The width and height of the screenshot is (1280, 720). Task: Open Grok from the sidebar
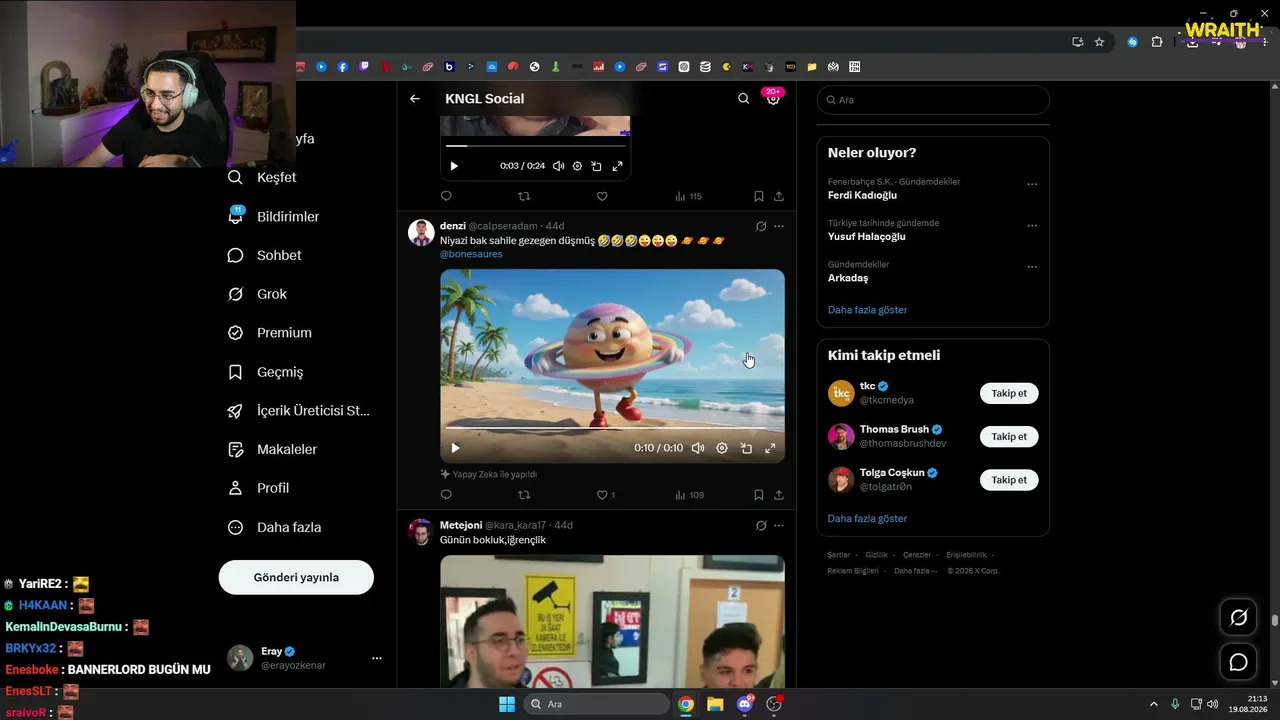(x=257, y=294)
